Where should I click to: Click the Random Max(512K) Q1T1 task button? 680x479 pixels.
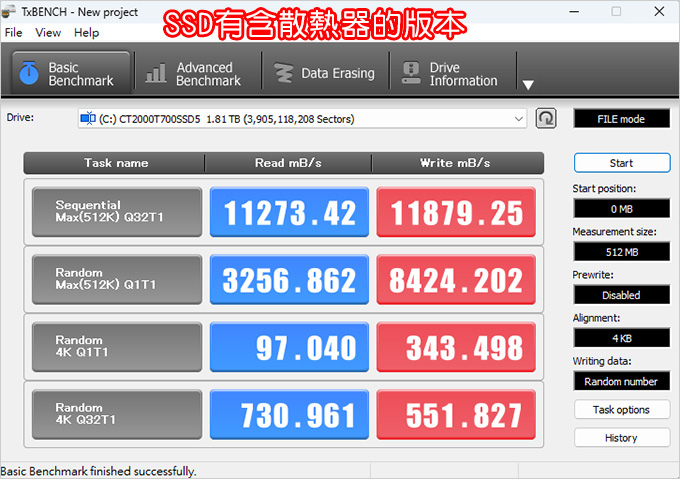[x=117, y=280]
